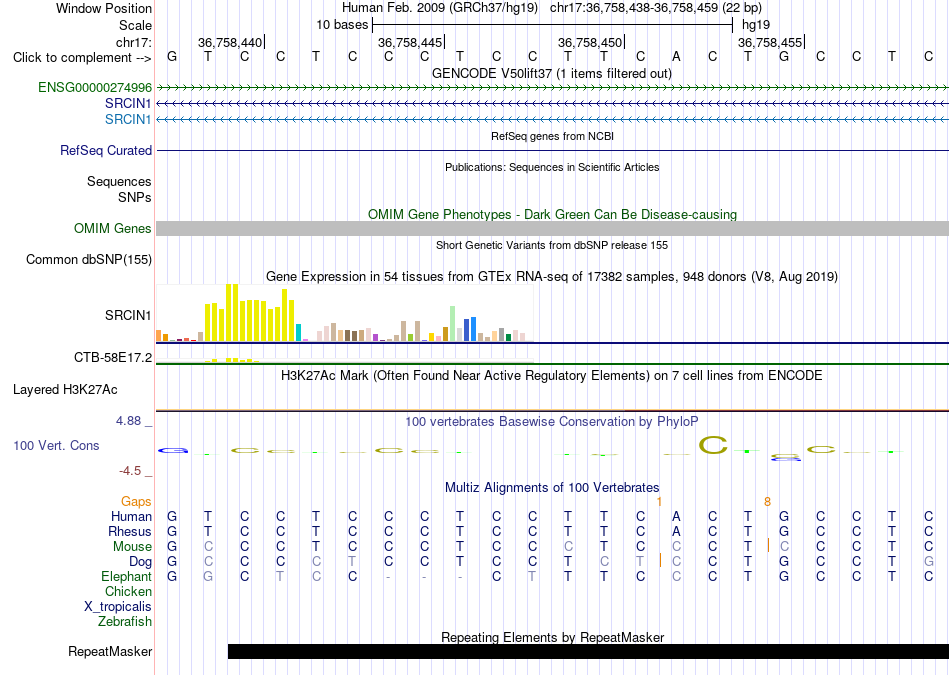
Task: Click the orange gap number 1
Action: (659, 502)
